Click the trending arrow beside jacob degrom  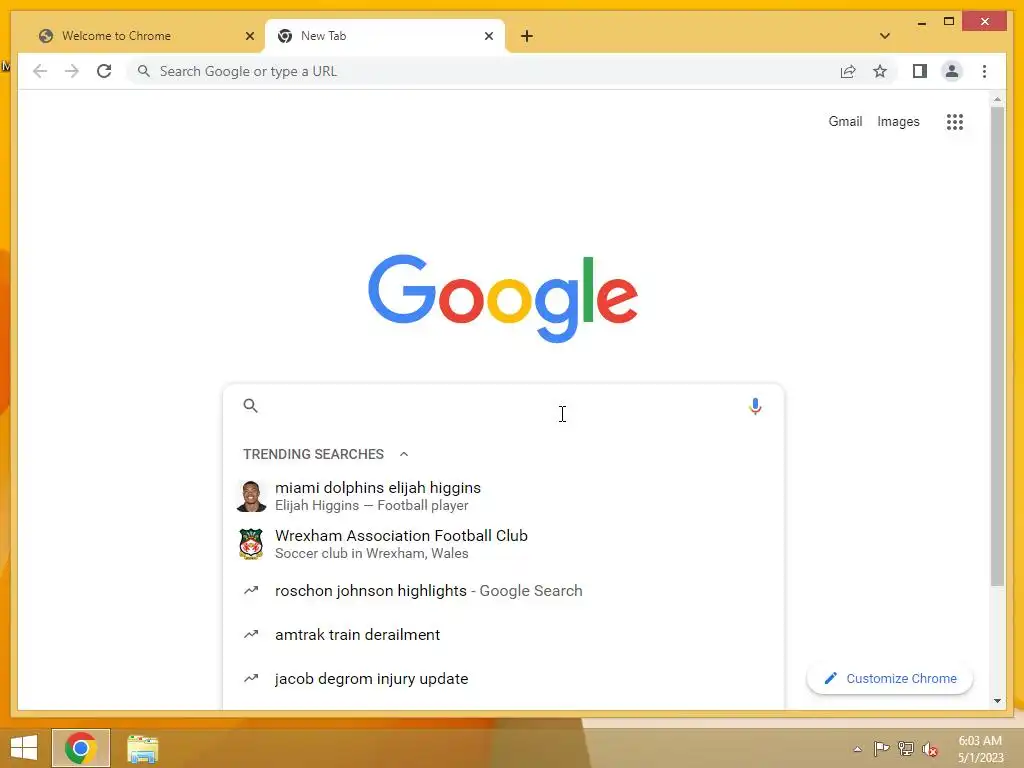[251, 679]
